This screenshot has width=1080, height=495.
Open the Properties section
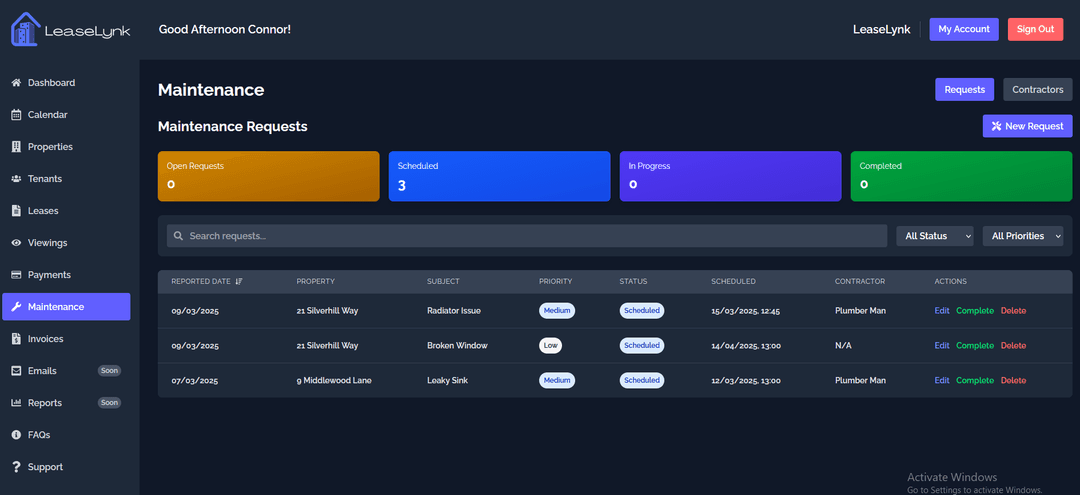point(66,147)
